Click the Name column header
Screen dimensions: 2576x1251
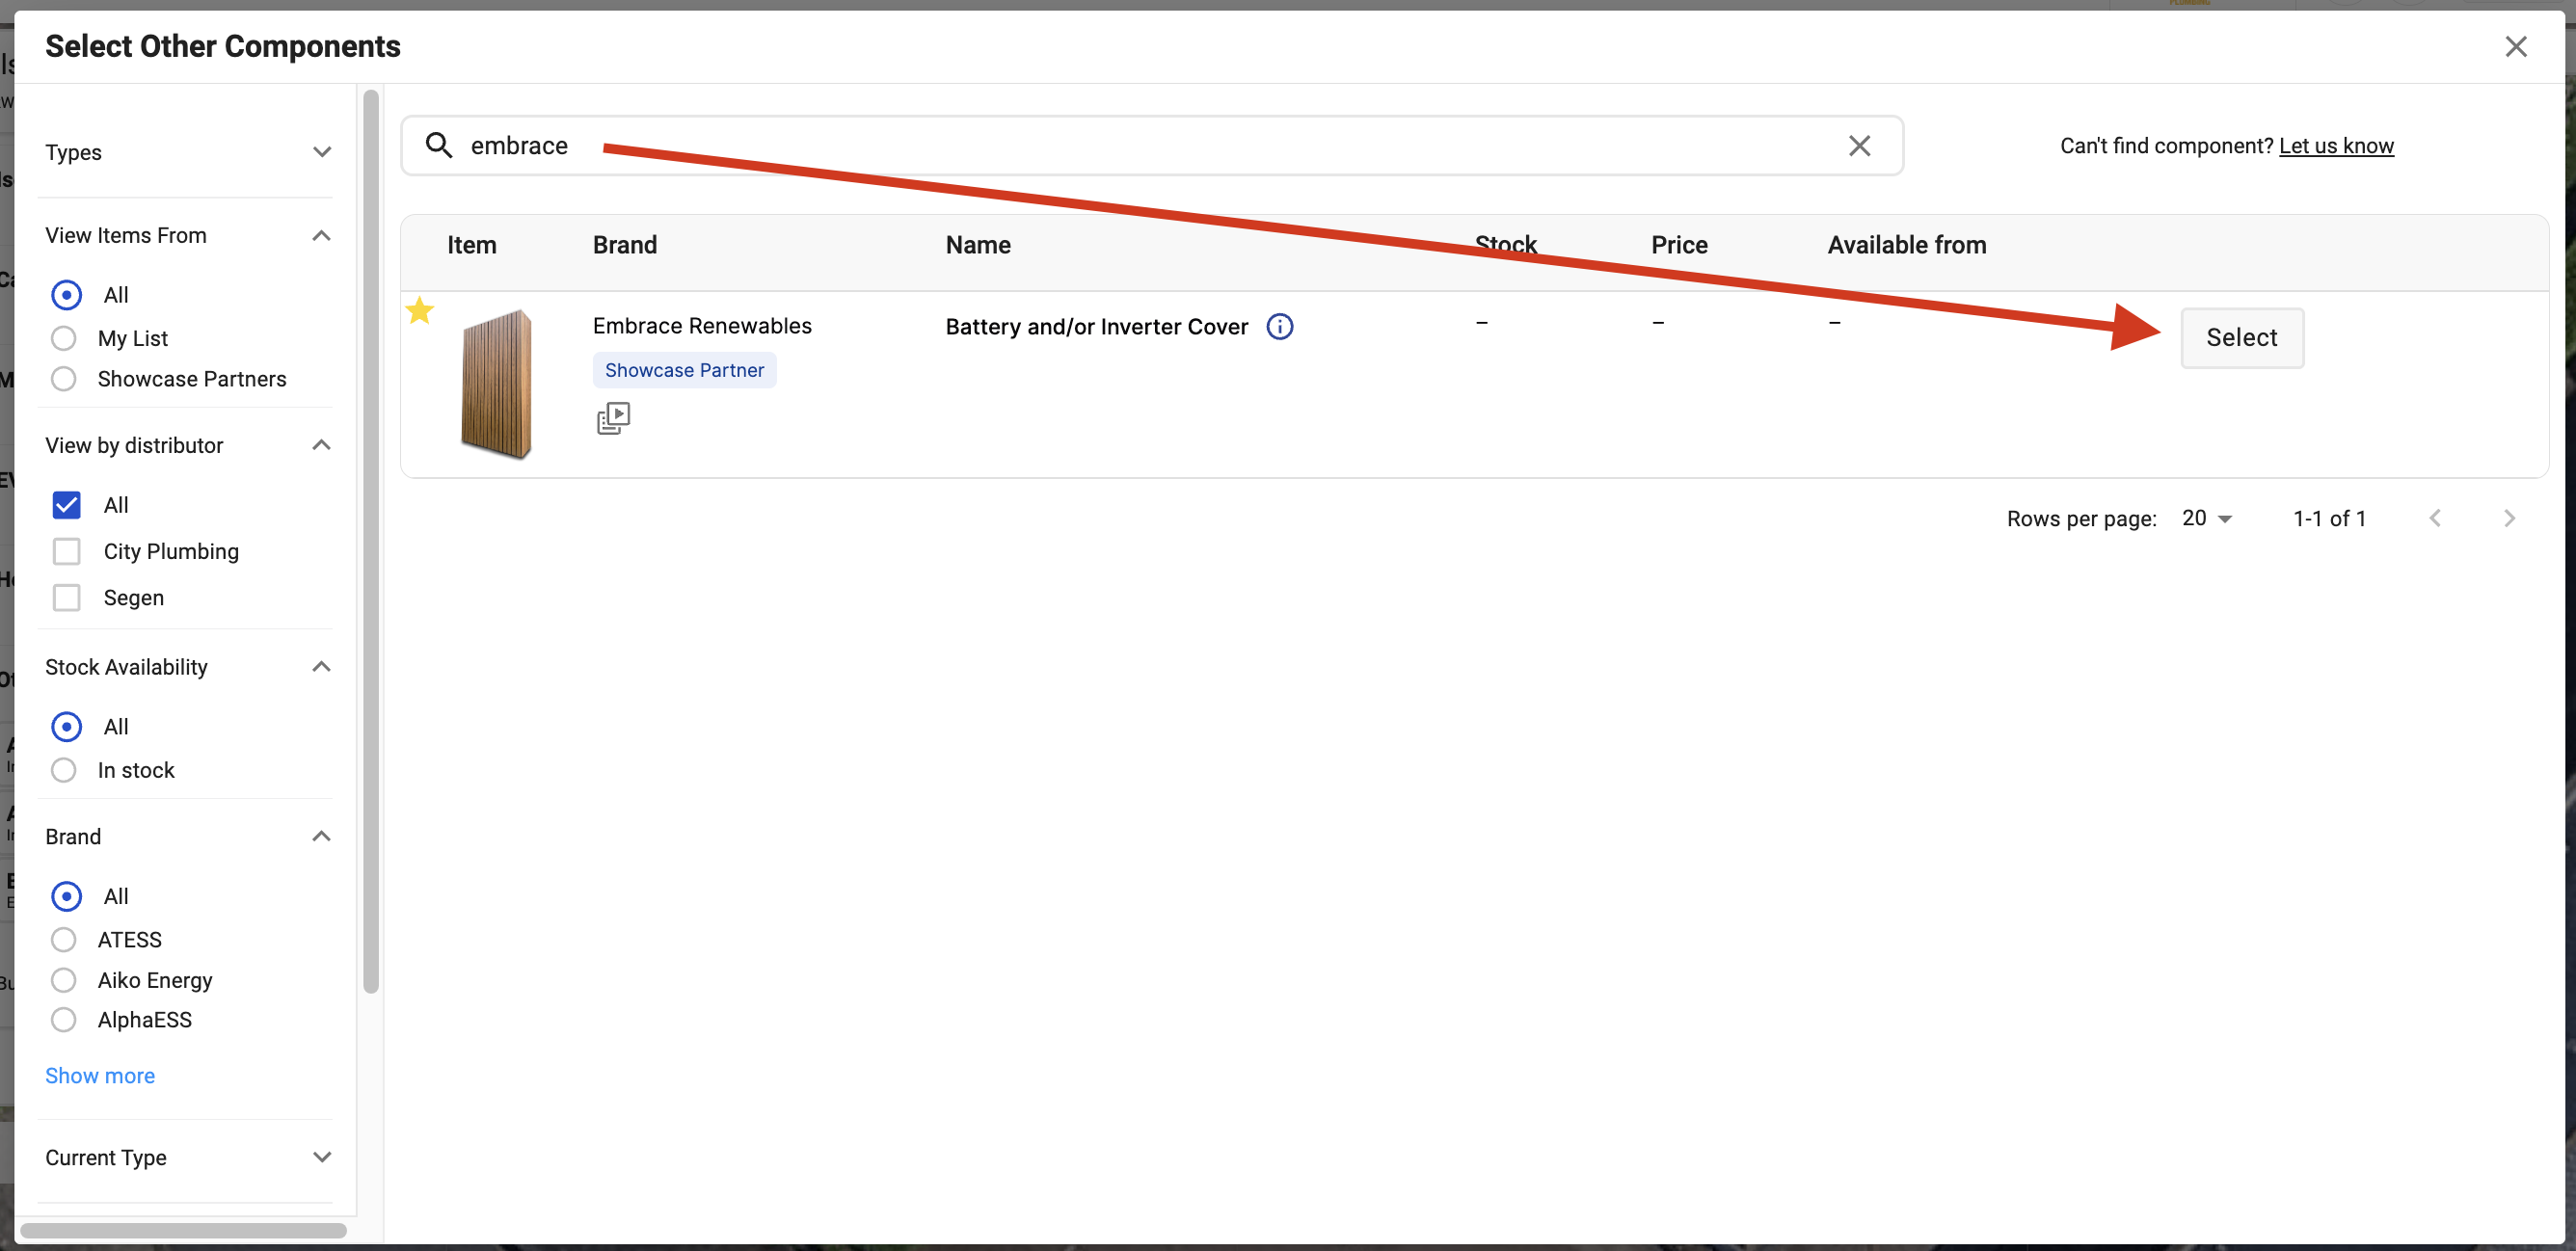click(x=977, y=245)
